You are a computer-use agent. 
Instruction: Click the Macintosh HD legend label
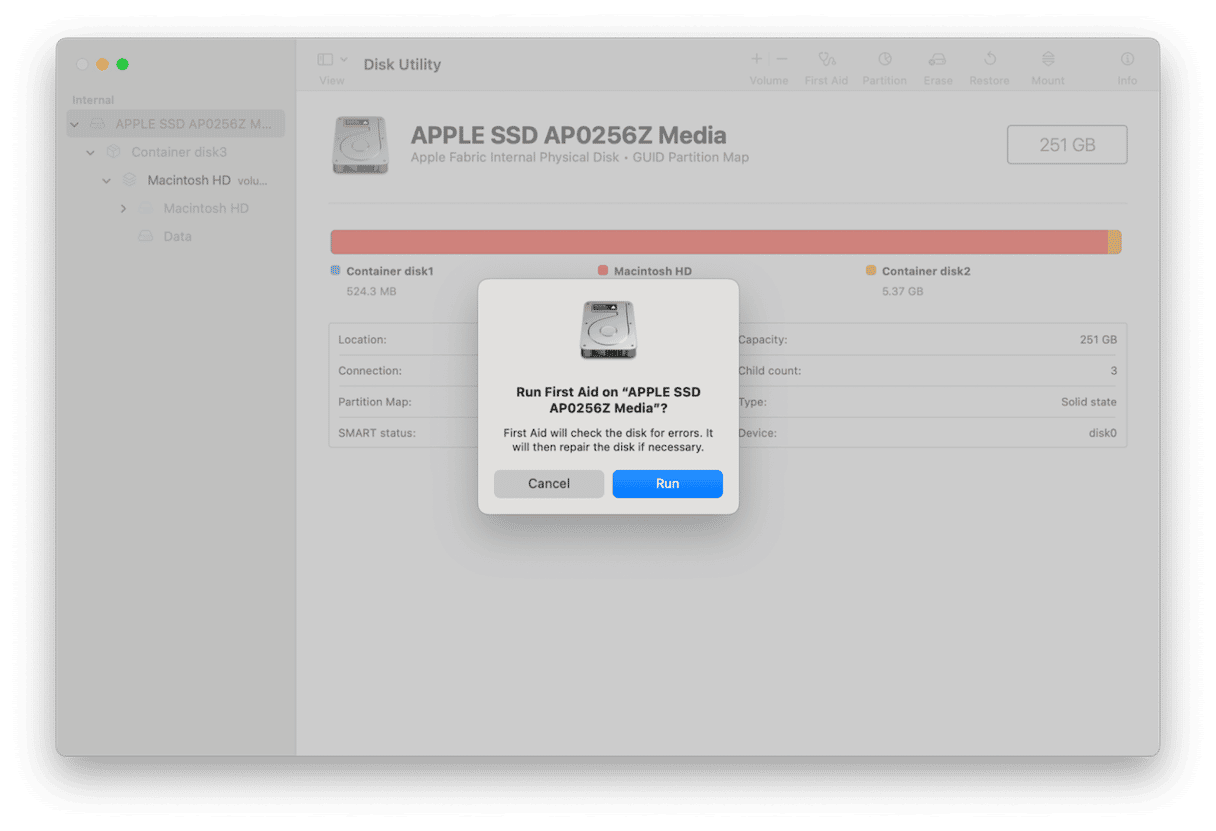653,271
